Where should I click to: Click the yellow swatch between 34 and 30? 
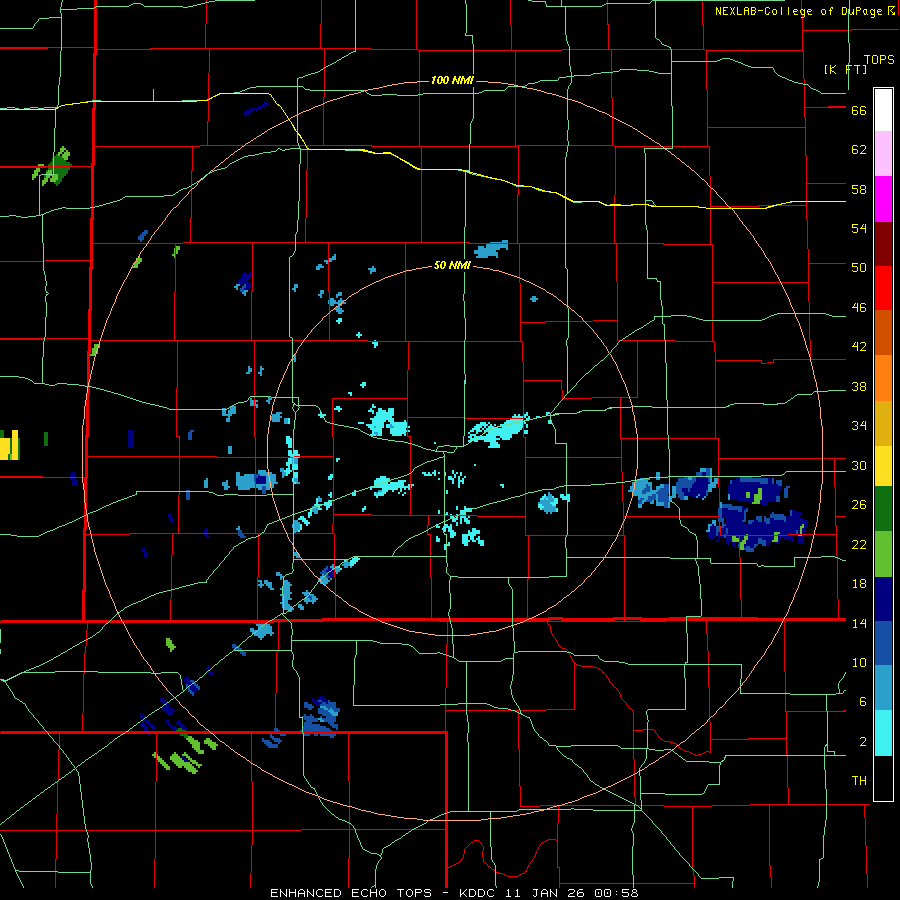(883, 465)
